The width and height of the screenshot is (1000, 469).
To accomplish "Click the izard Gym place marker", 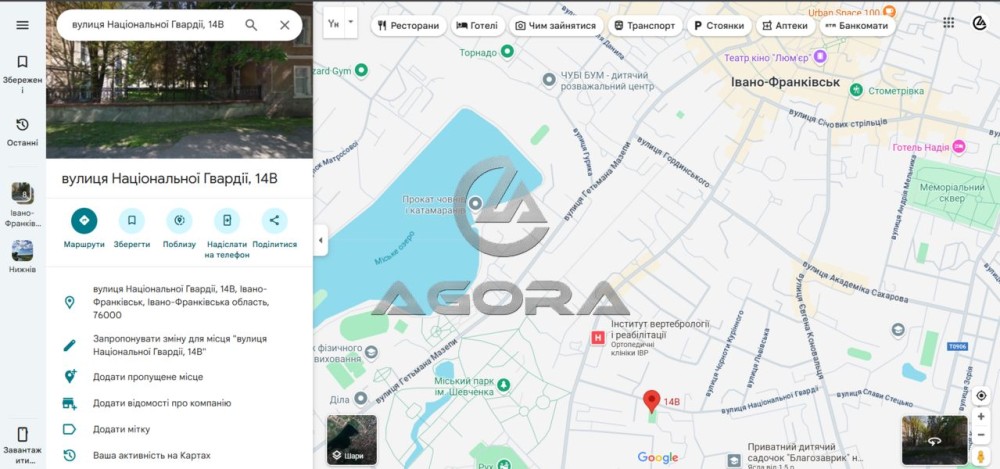I will click(362, 70).
